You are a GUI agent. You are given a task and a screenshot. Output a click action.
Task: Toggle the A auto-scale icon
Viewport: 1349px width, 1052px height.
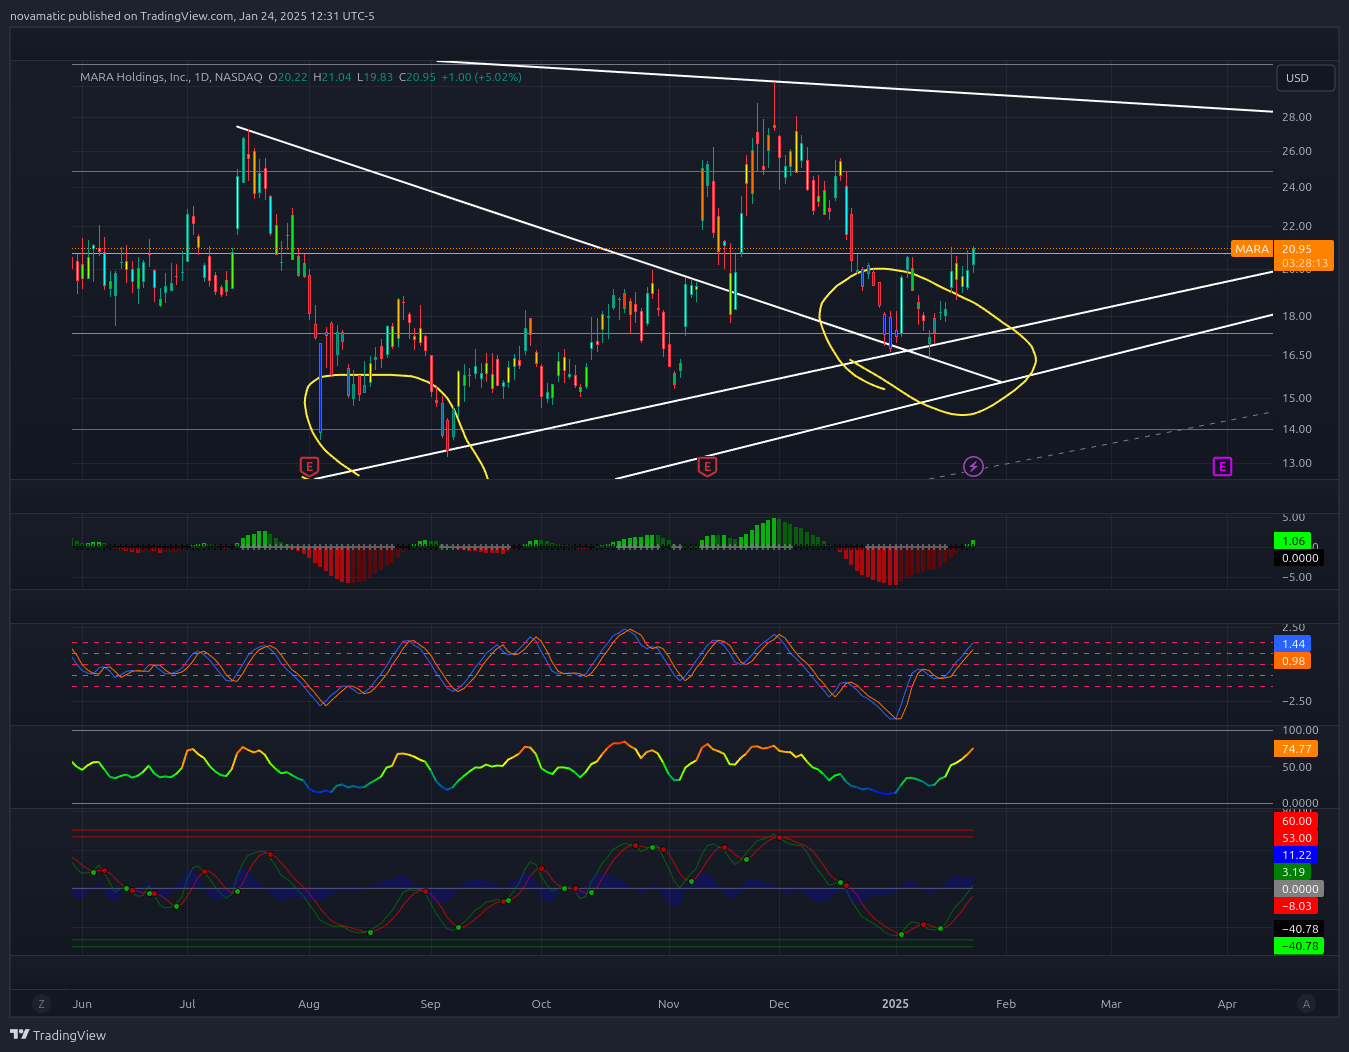(1305, 1004)
